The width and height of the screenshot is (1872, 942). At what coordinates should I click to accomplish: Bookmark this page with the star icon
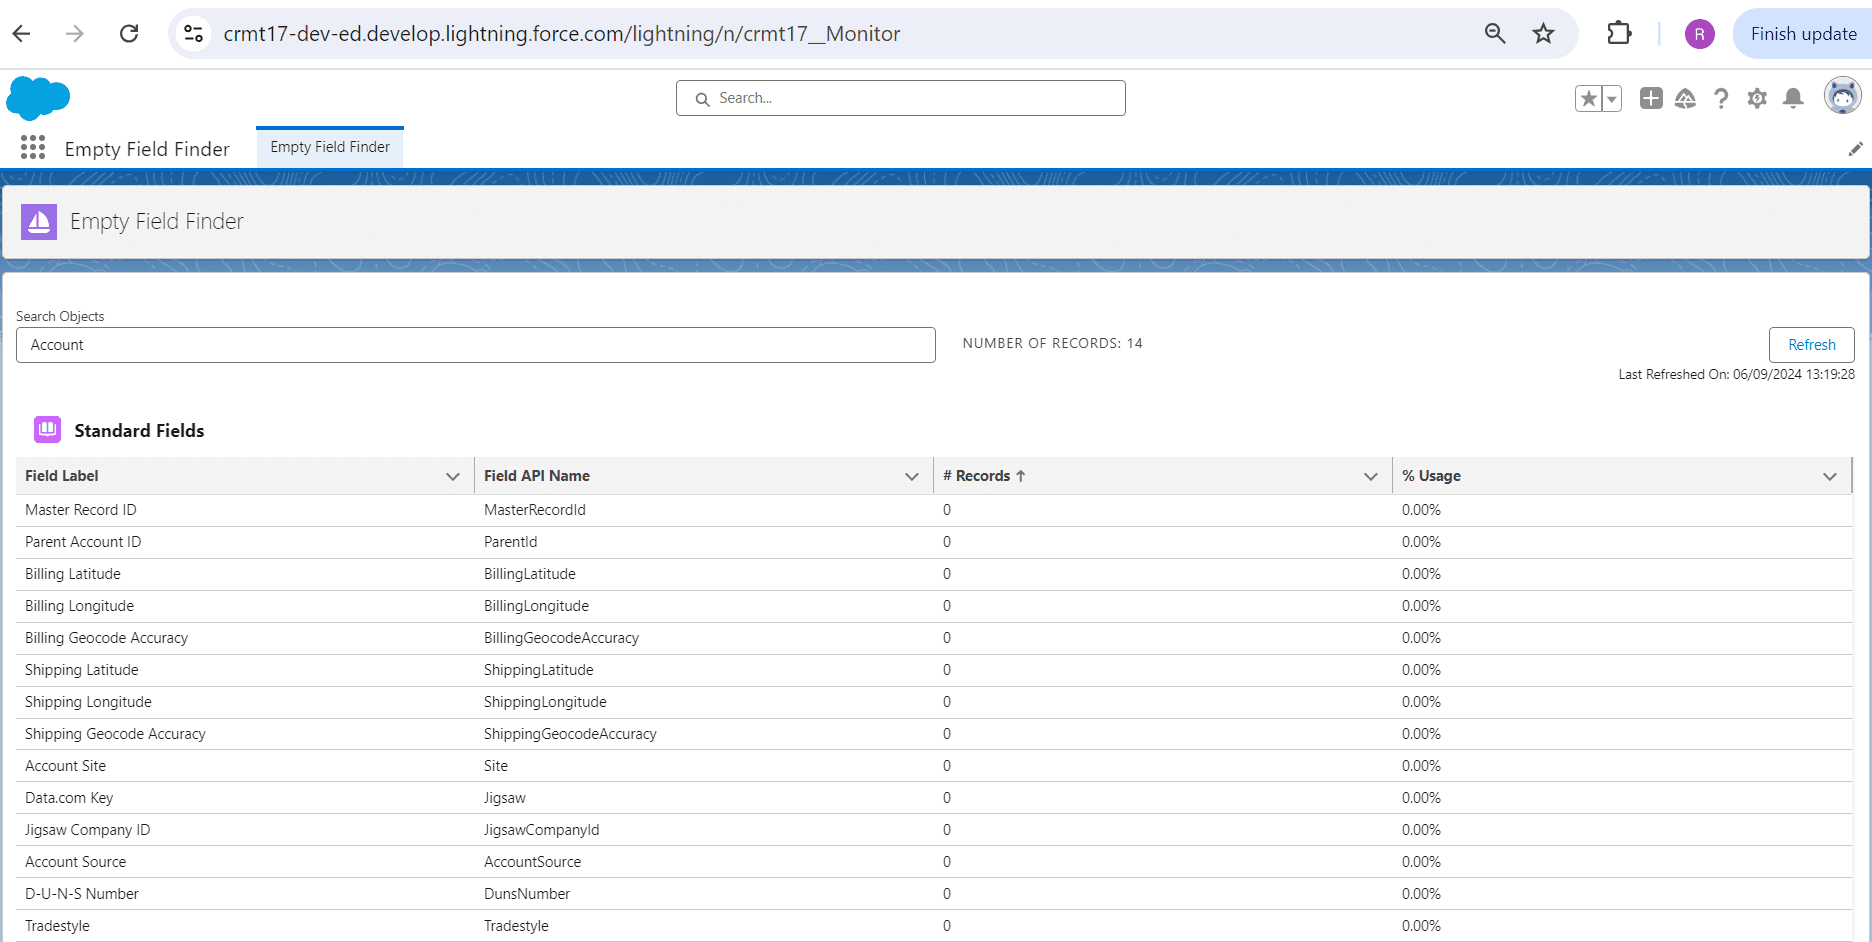click(1544, 34)
